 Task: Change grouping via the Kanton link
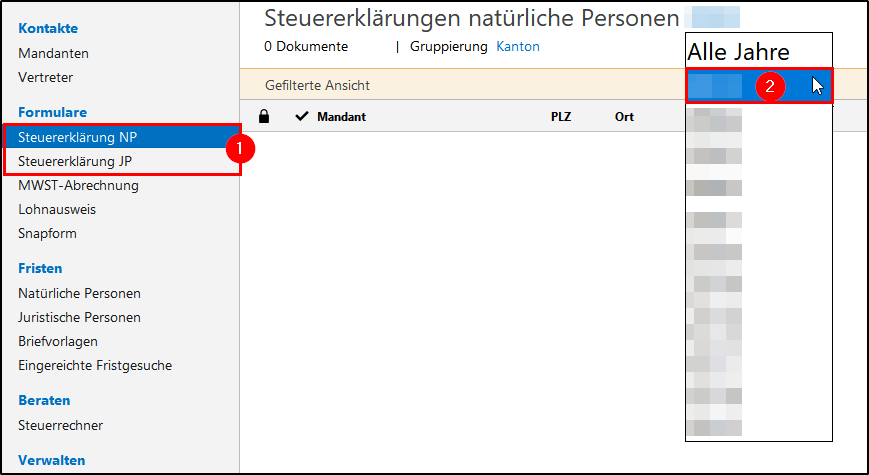[x=518, y=47]
